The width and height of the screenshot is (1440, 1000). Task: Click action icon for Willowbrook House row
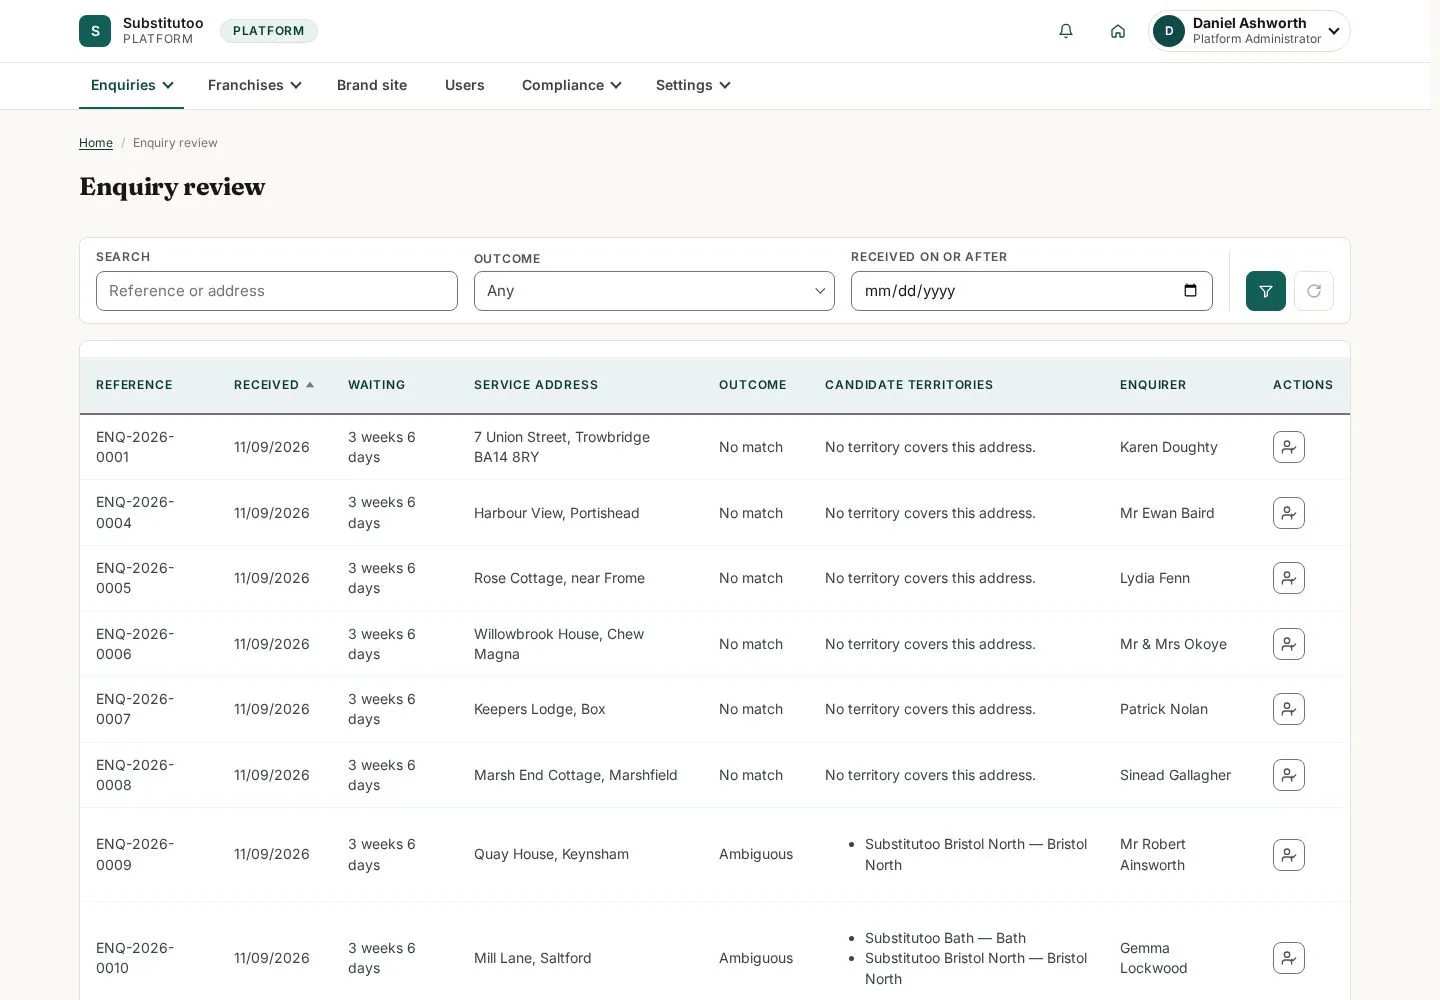[x=1289, y=644]
